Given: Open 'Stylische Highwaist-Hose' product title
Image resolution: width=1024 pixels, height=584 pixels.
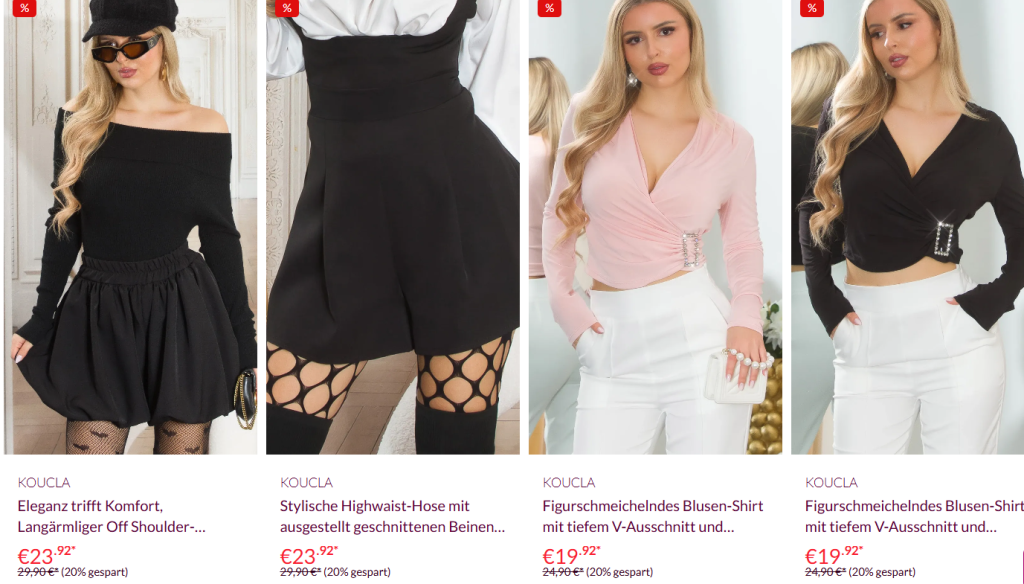Looking at the screenshot, I should 392,516.
